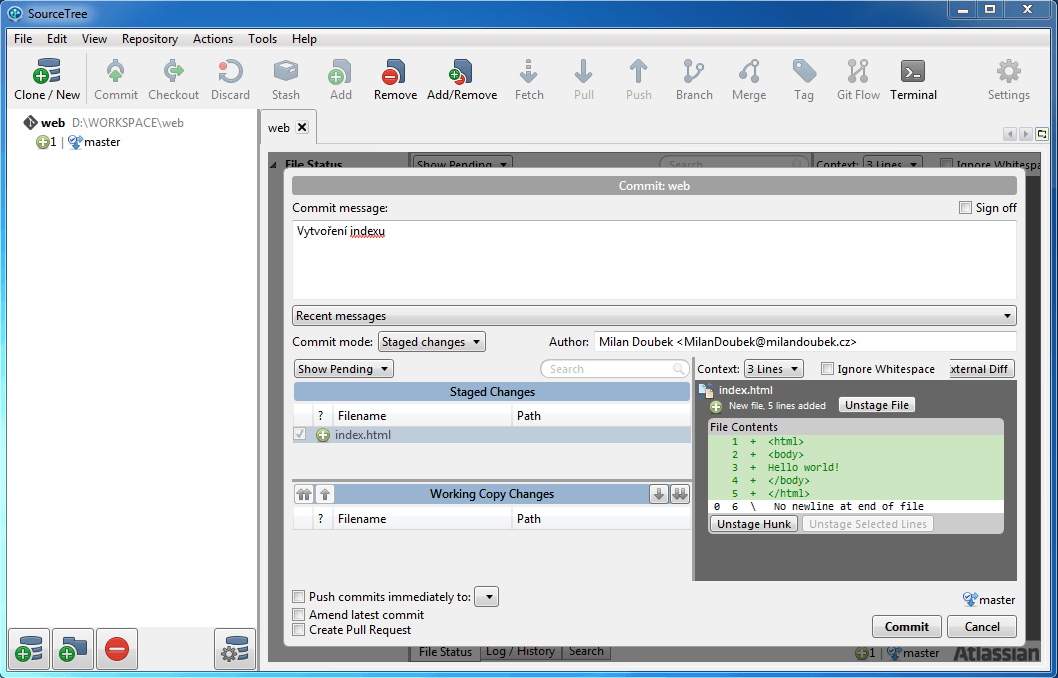Viewport: 1058px width, 678px height.
Task: Select the Add/Remove toolbar icon
Action: 462,79
